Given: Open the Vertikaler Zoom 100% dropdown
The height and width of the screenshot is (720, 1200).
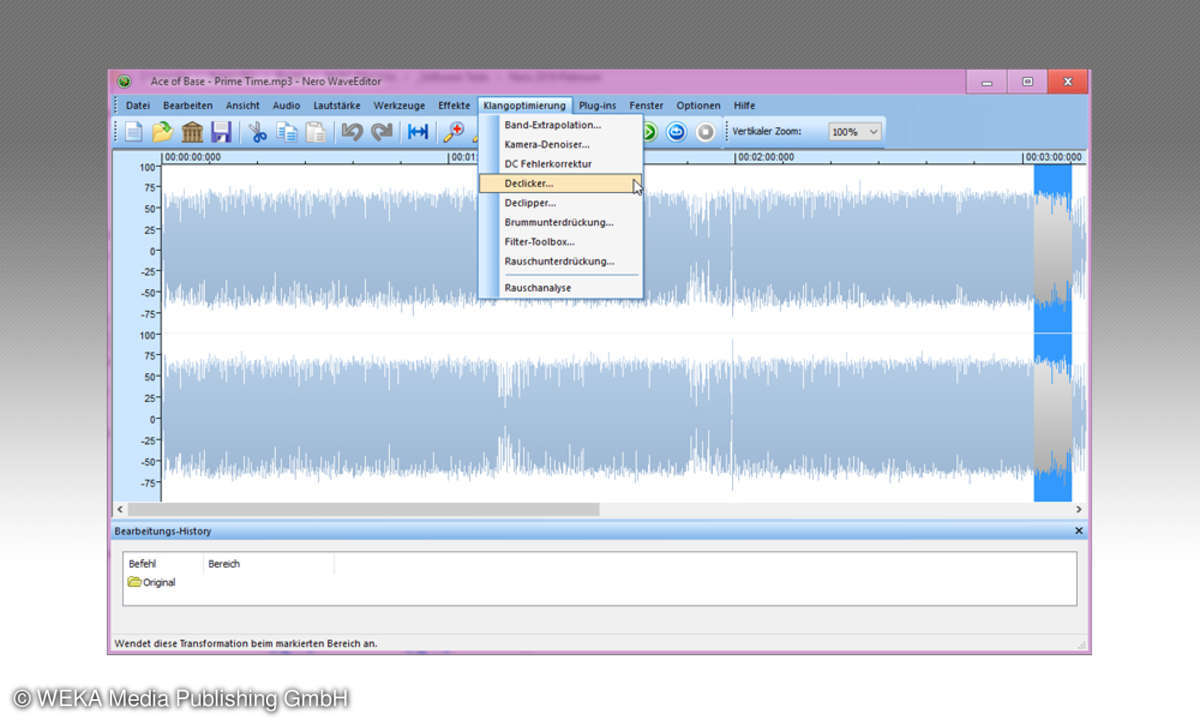Looking at the screenshot, I should click(x=855, y=131).
